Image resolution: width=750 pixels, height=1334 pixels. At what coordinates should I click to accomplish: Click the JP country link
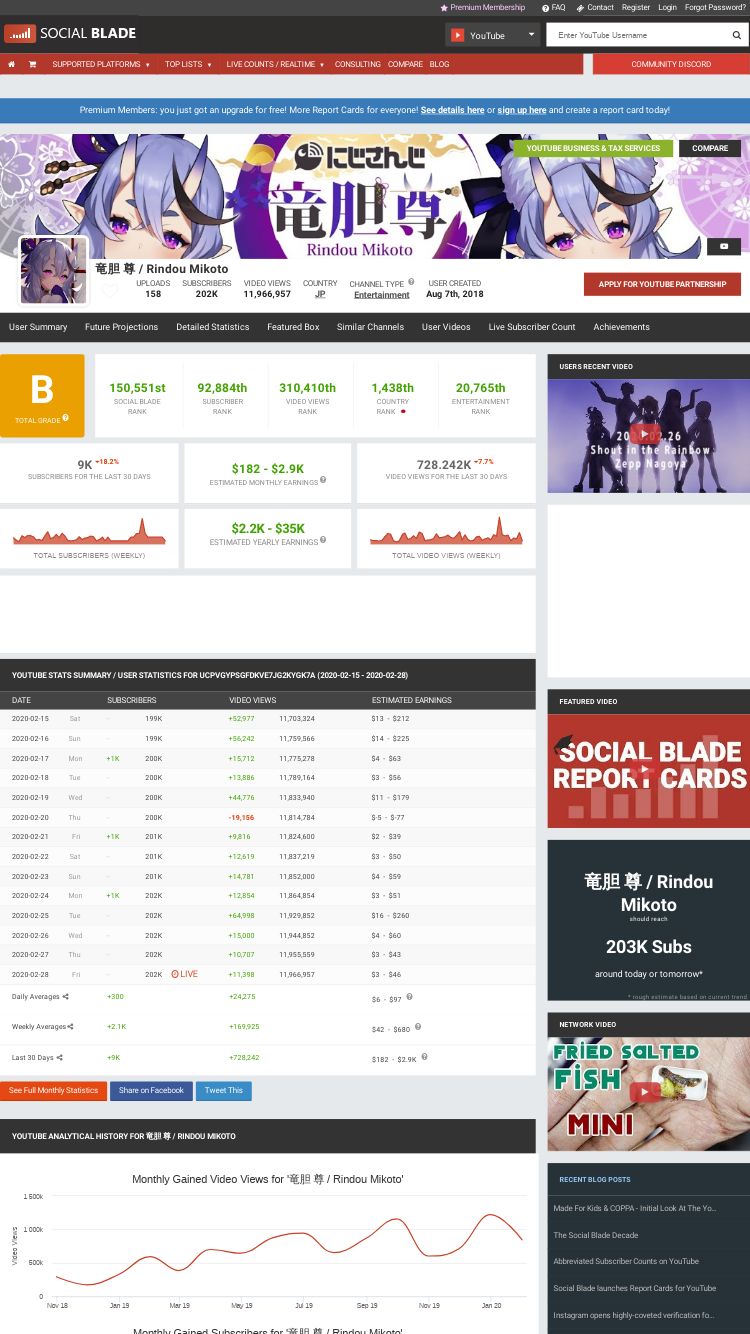tap(320, 294)
